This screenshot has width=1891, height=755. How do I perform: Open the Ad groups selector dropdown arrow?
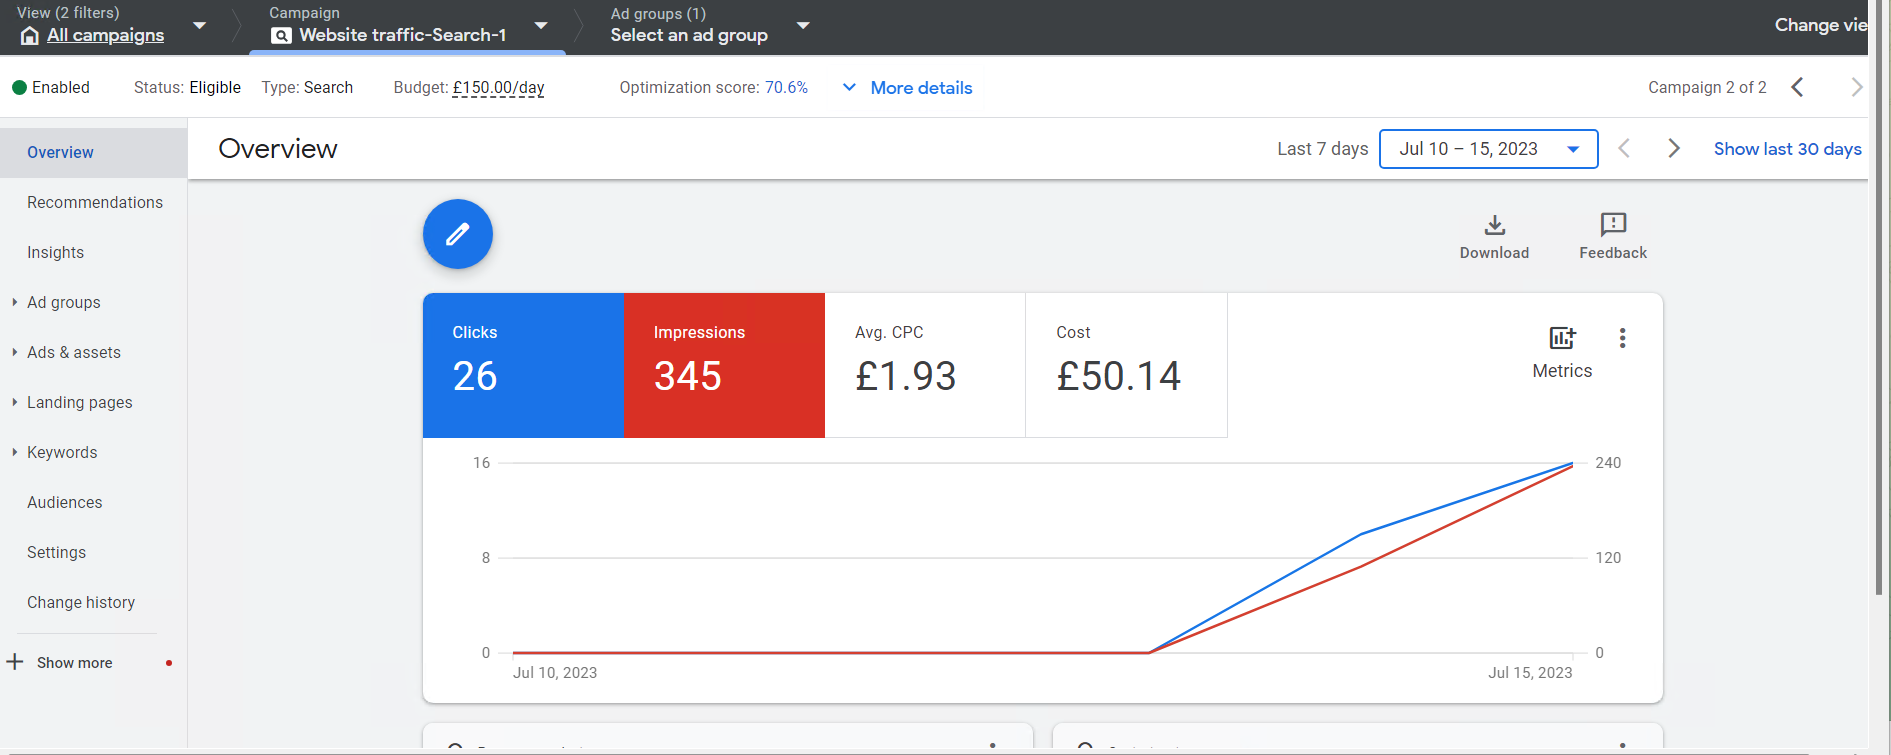[x=803, y=25]
